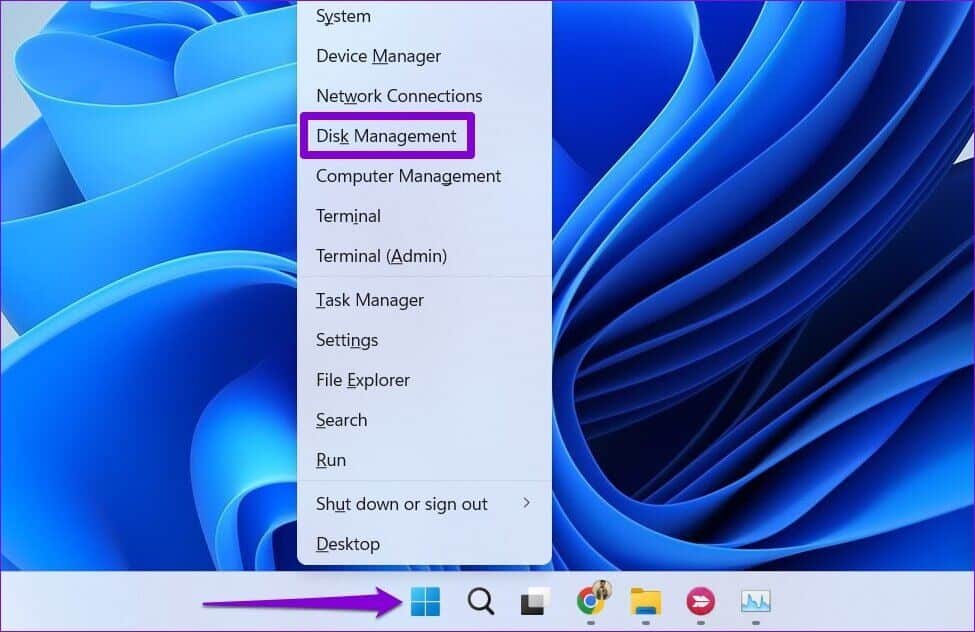Open the performance monitor chart icon on taskbar
Image resolution: width=975 pixels, height=632 pixels.
(756, 602)
